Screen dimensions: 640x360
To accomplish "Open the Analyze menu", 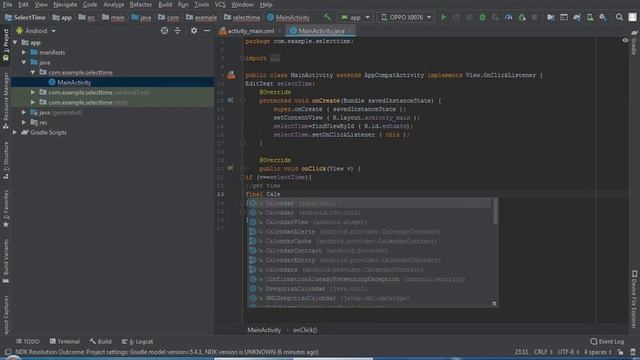I will tap(113, 4).
